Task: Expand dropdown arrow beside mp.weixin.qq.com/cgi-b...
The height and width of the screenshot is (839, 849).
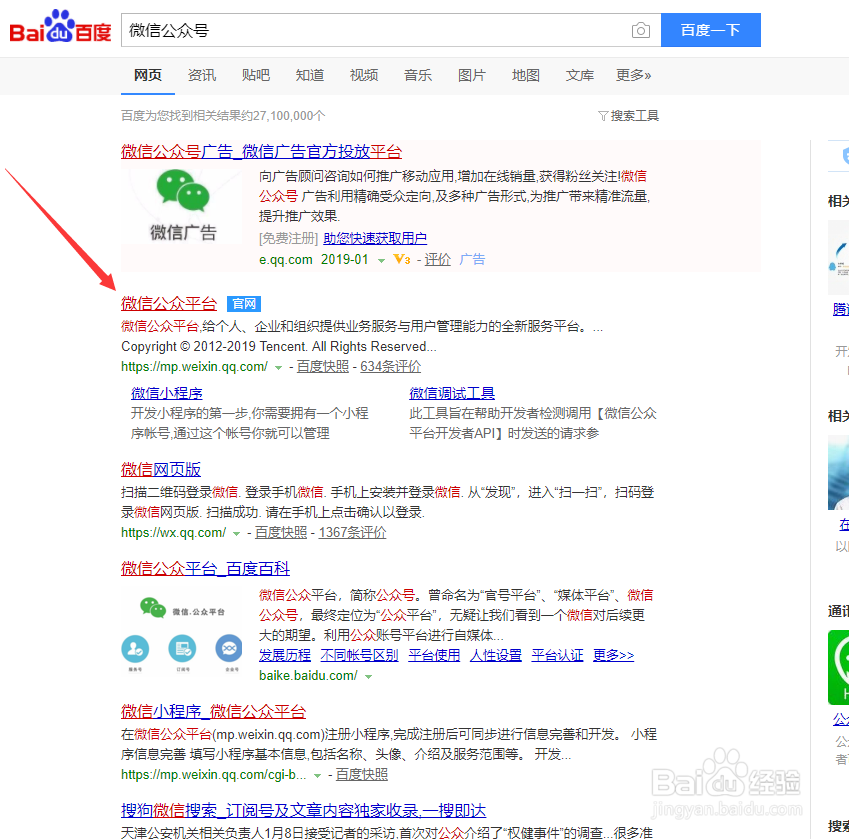Action: point(317,776)
